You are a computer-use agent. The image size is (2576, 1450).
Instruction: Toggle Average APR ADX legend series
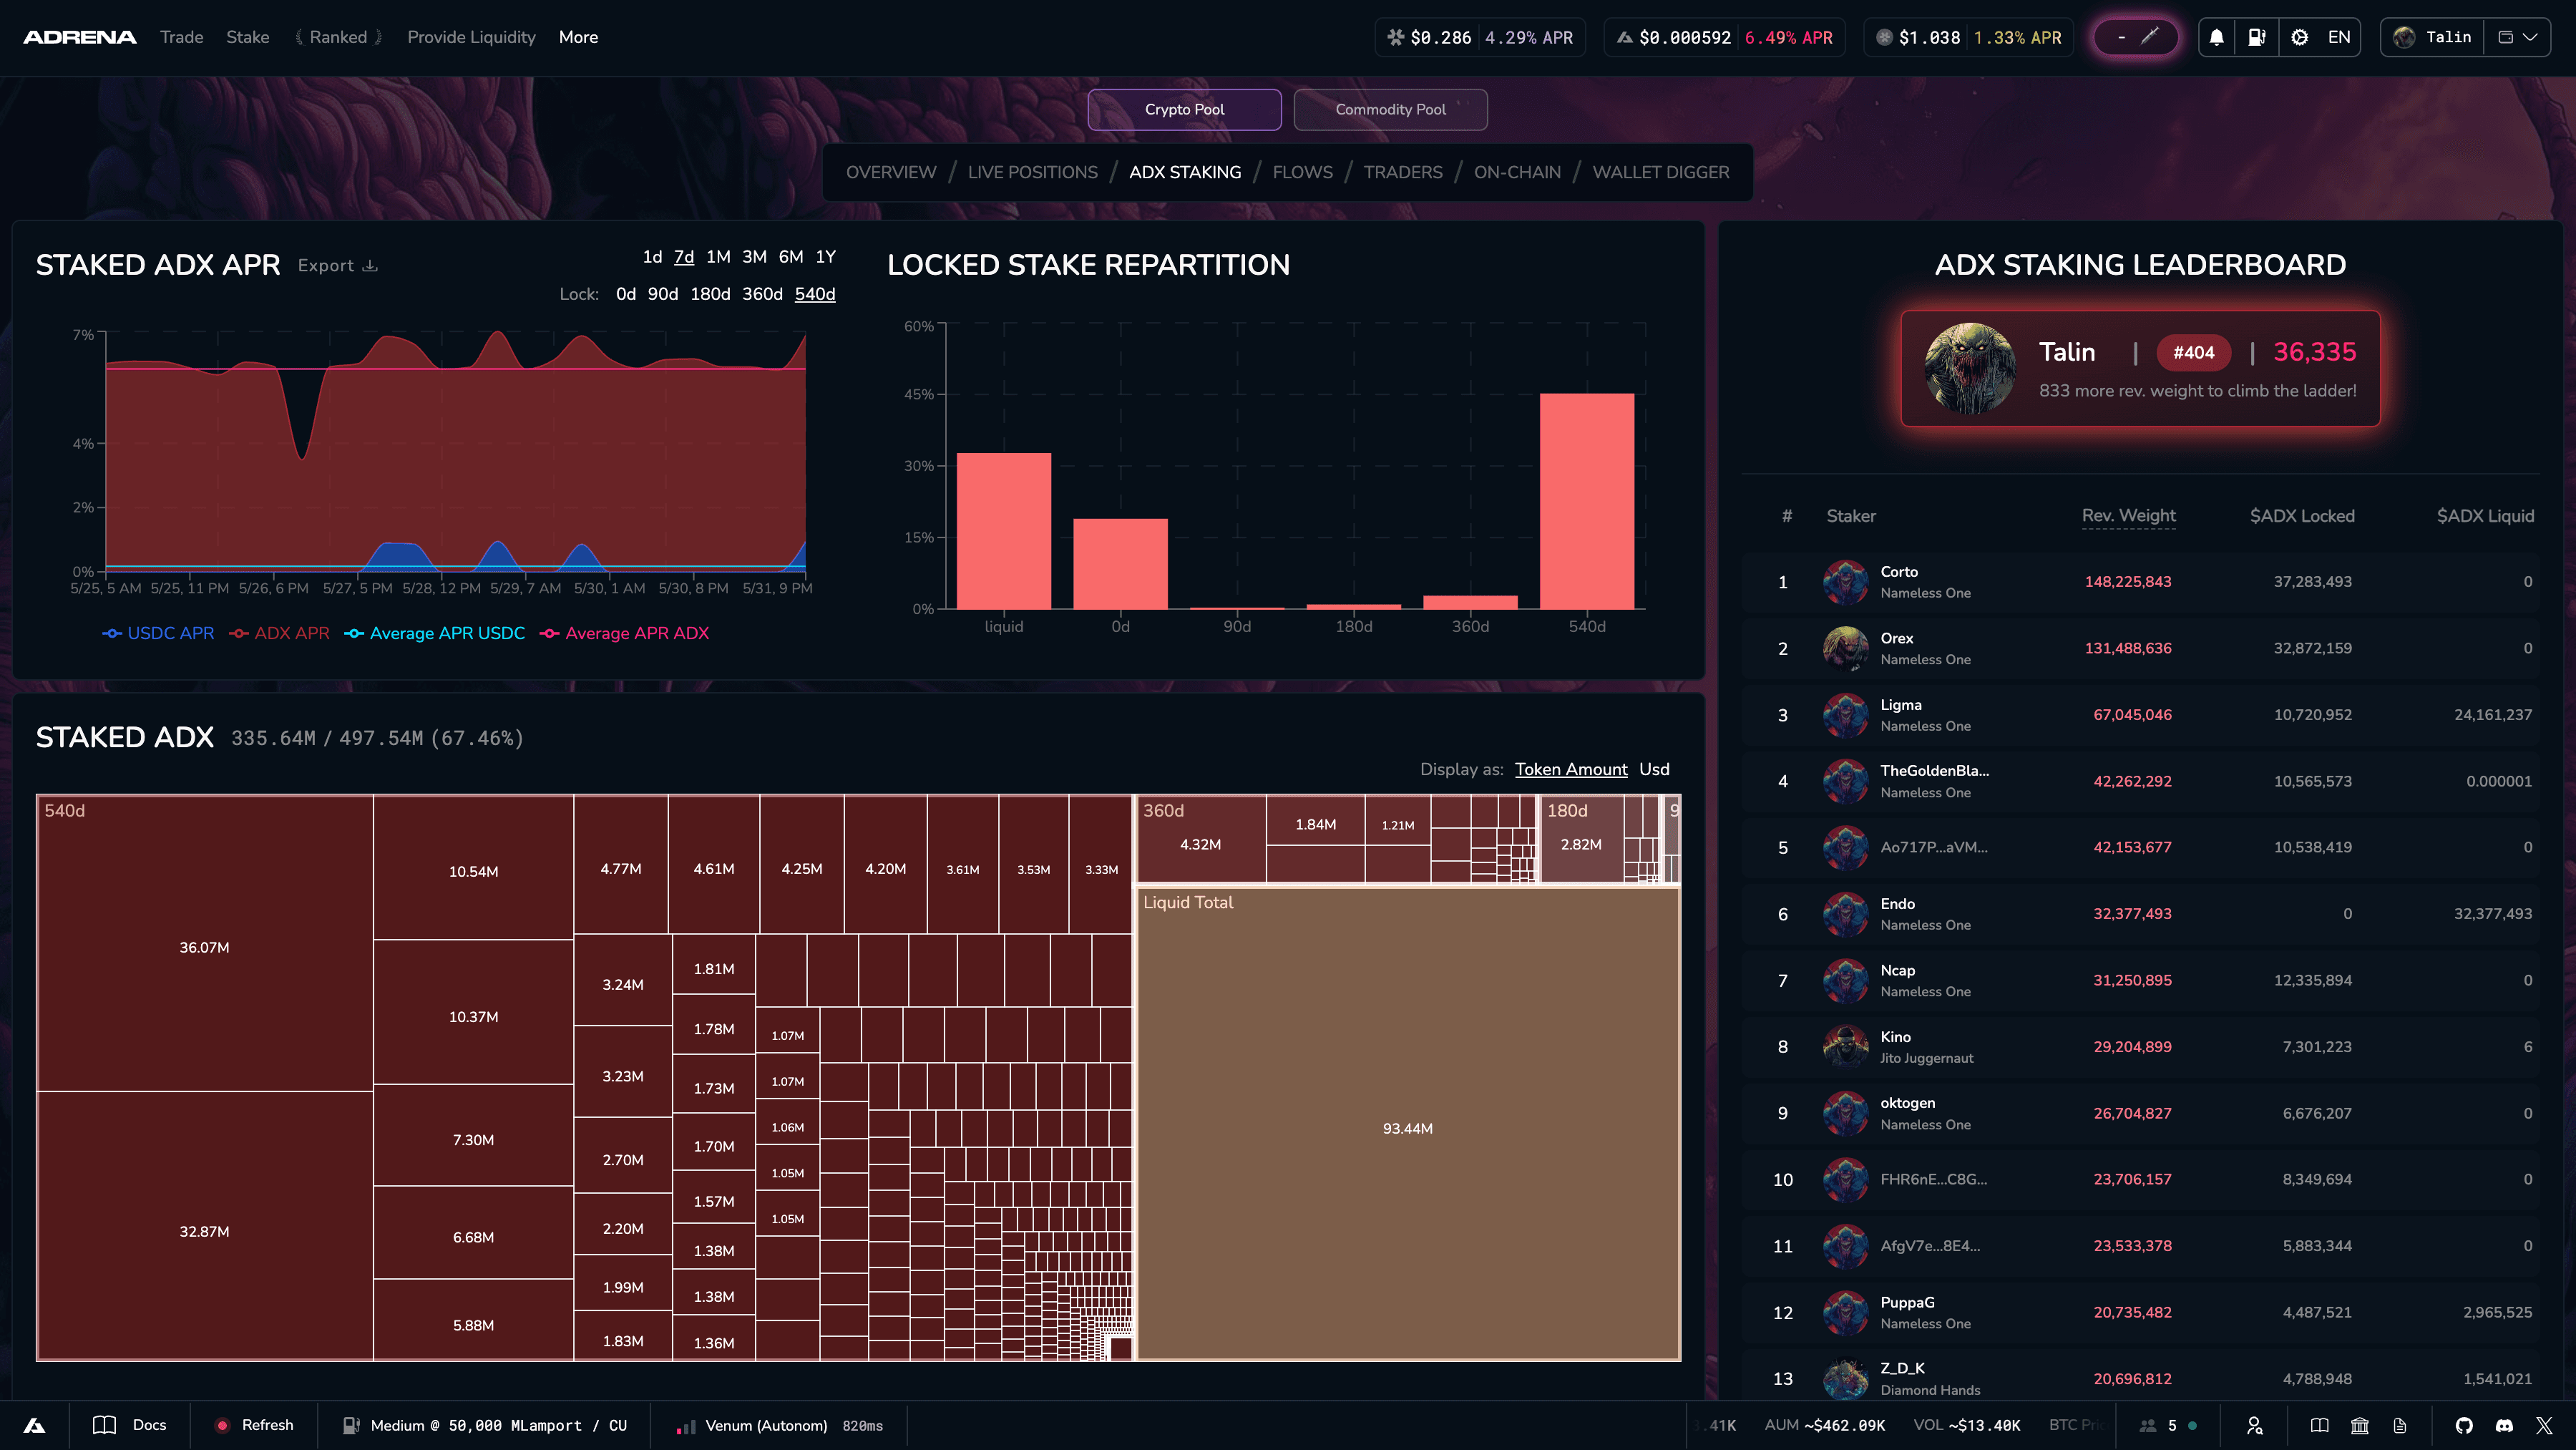[624, 633]
